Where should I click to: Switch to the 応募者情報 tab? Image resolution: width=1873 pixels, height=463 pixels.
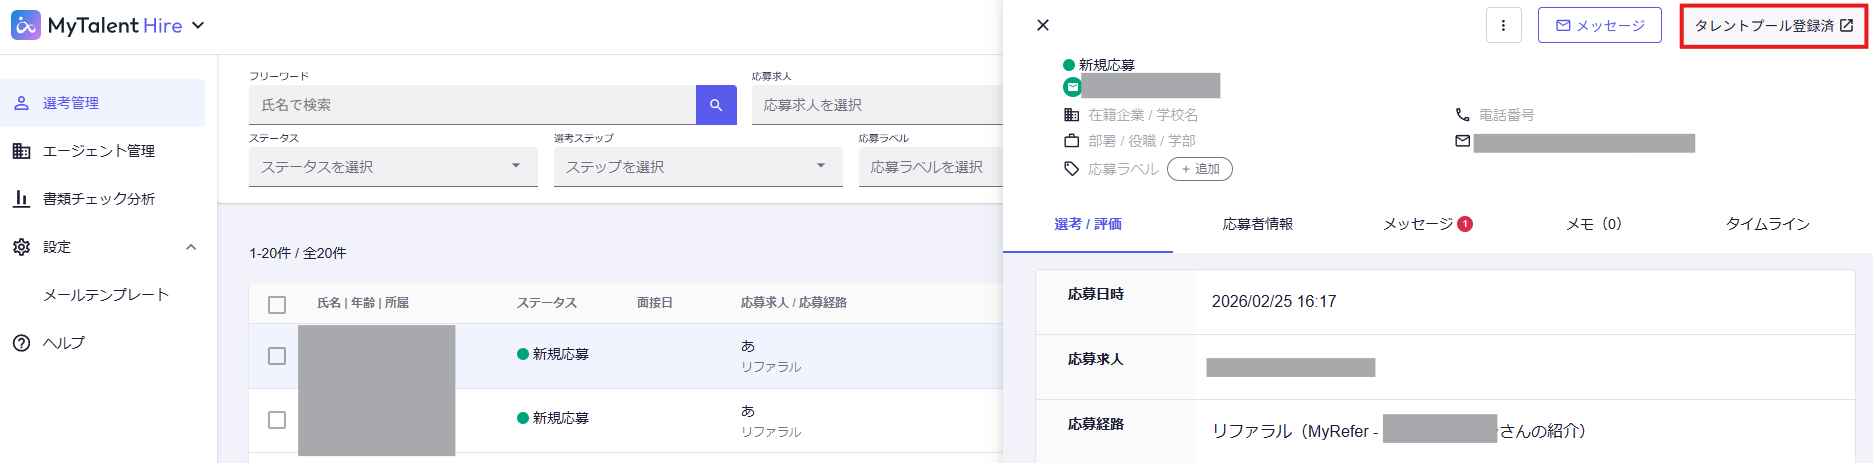pyautogui.click(x=1257, y=224)
